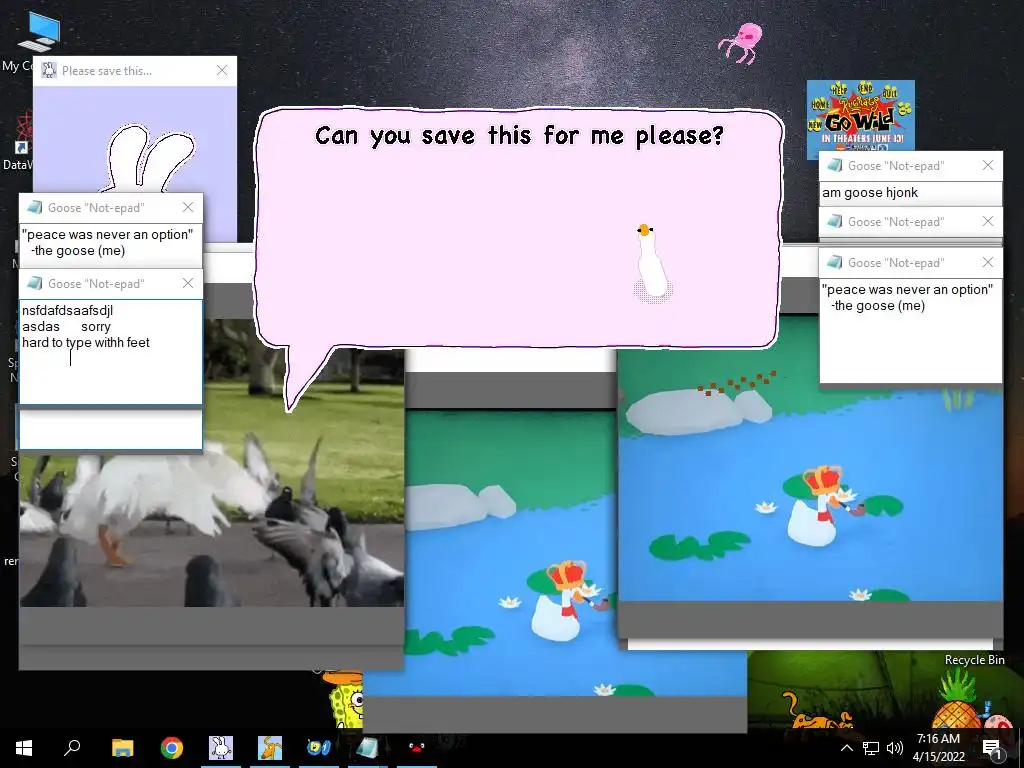This screenshot has width=1024, height=768.
Task: Click the goose chasing pigeons photo
Action: coord(212,496)
